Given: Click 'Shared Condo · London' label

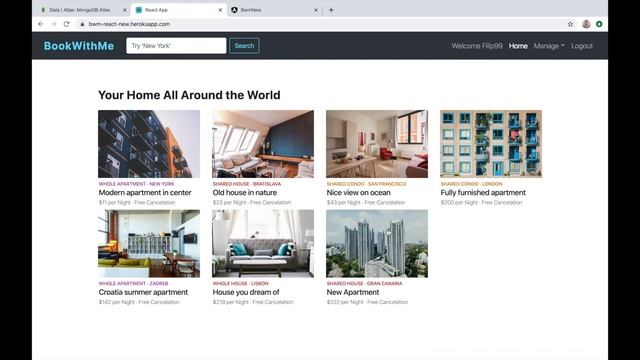Looking at the screenshot, I should coord(471,184).
